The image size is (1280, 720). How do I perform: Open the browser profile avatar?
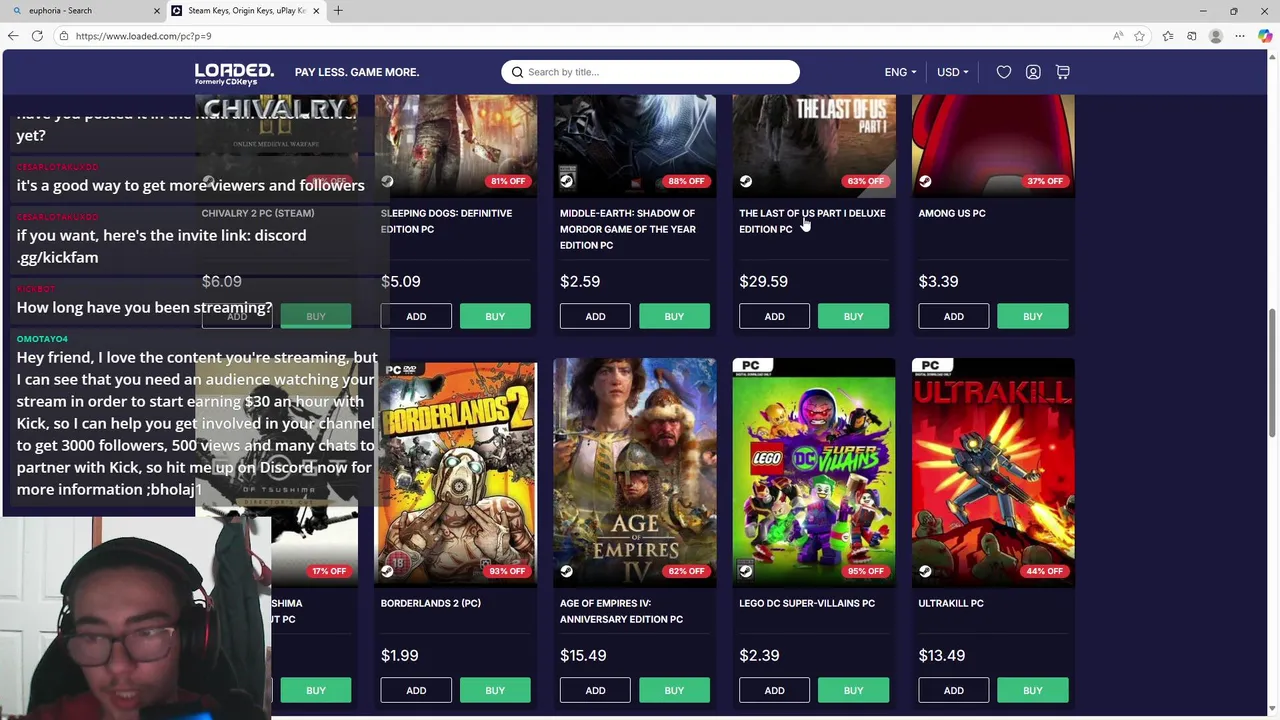tap(1216, 36)
